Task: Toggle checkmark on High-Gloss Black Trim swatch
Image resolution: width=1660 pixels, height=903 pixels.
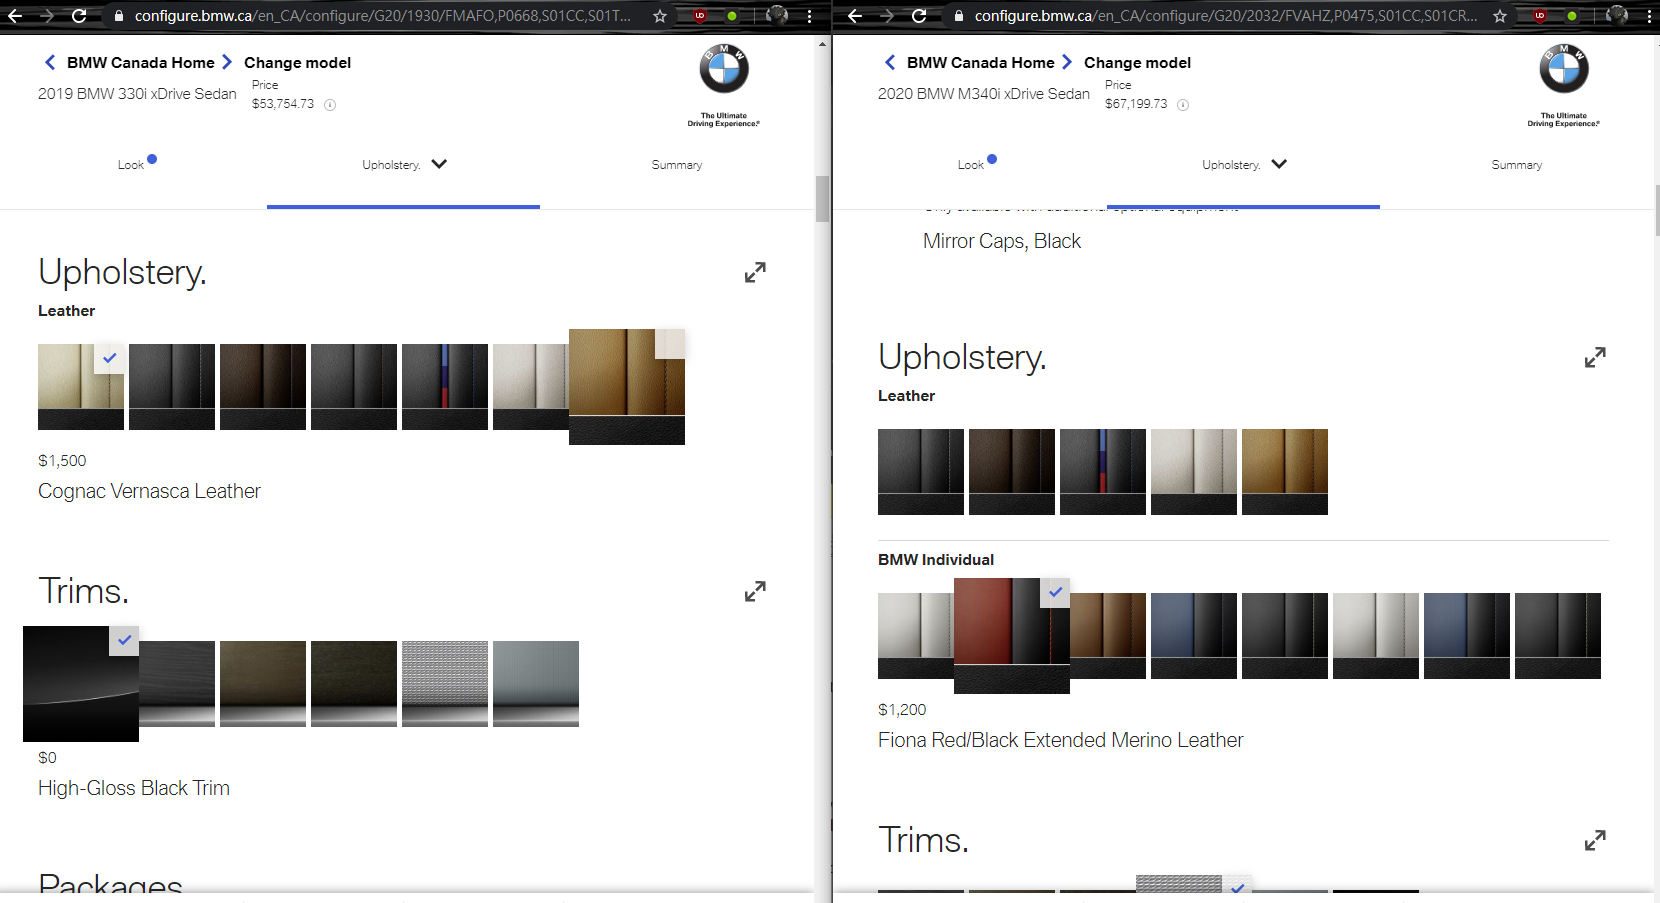Action: point(124,640)
